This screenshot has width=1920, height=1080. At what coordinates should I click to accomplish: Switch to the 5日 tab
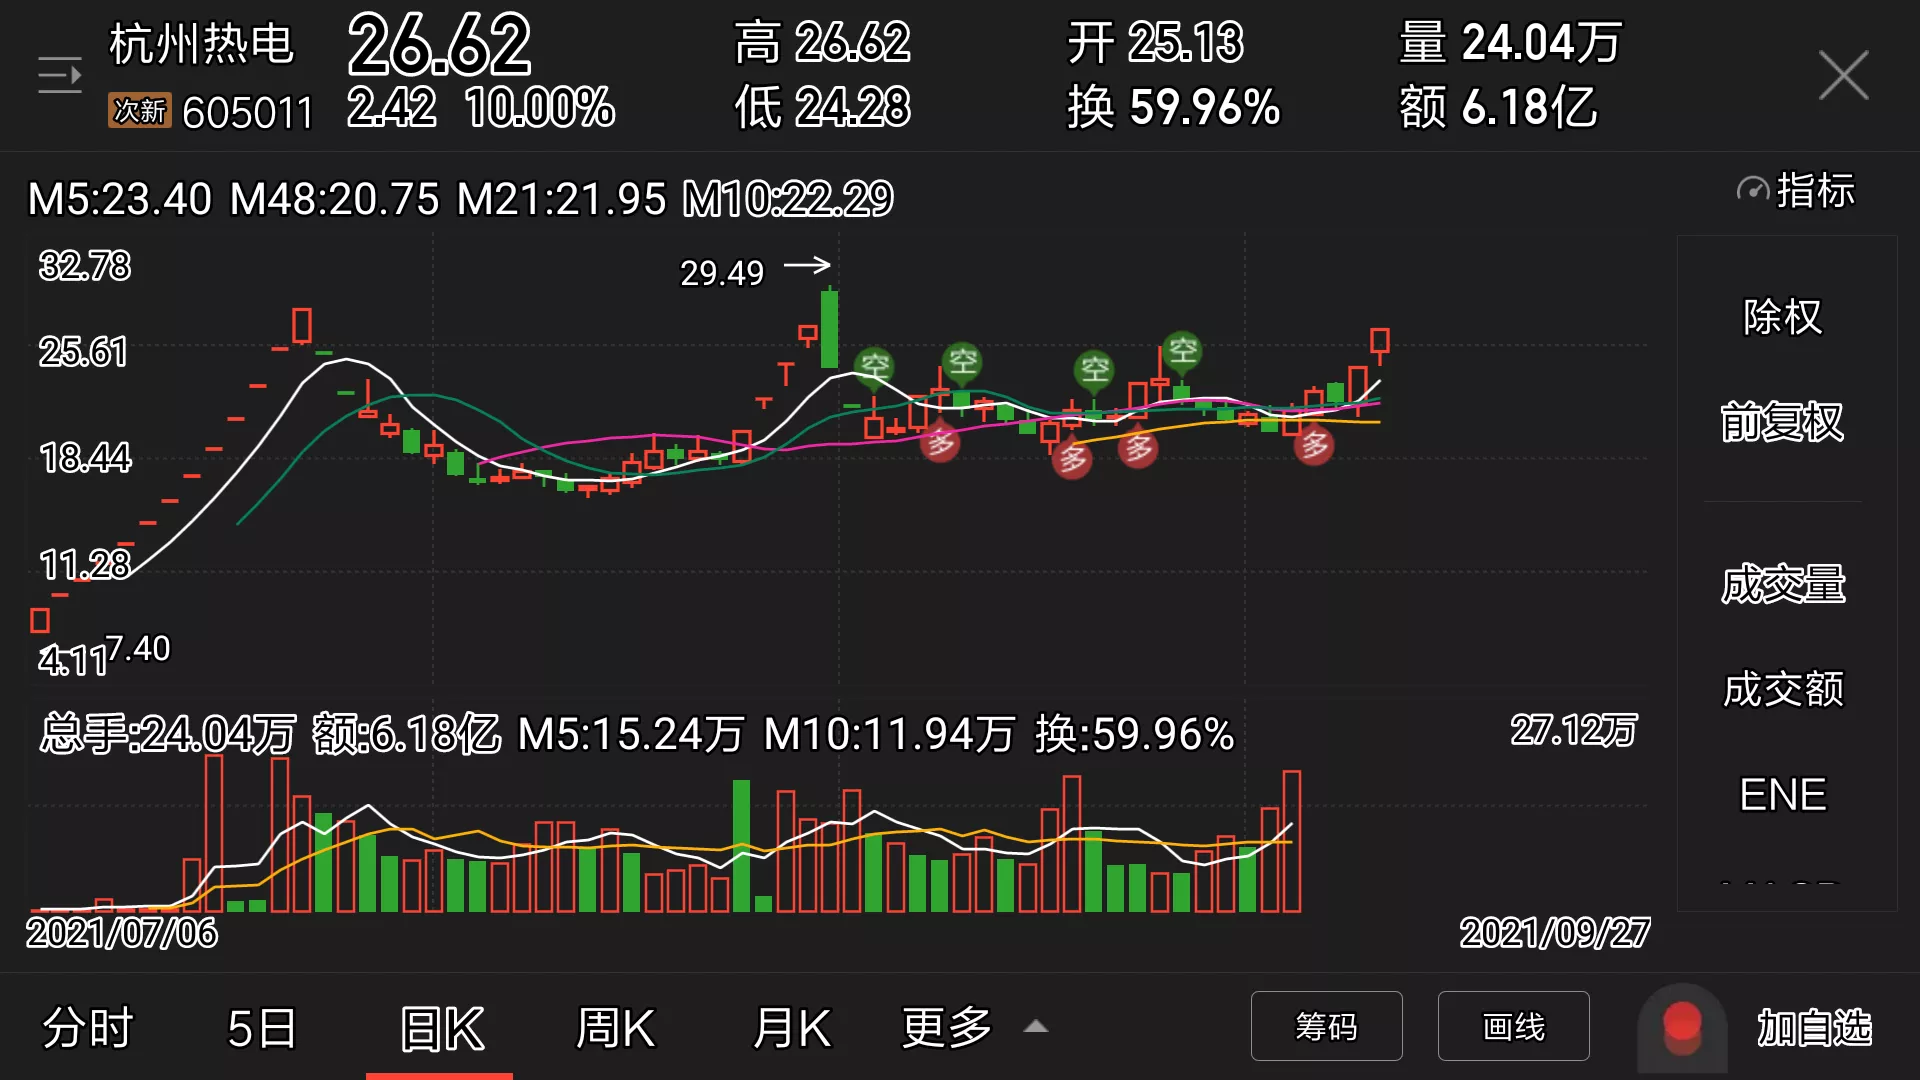pos(262,1028)
